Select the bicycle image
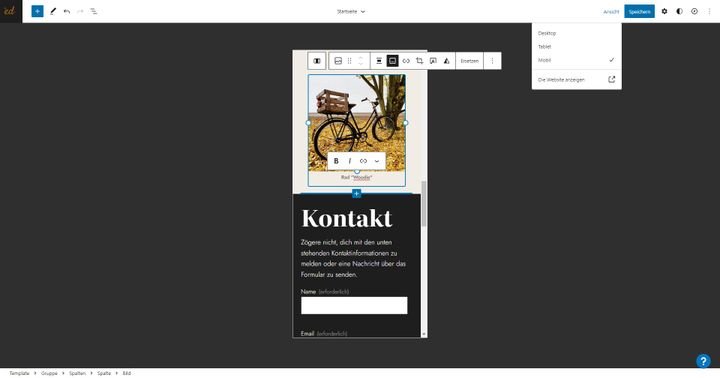Screen dimensions: 720x378 coord(357,123)
